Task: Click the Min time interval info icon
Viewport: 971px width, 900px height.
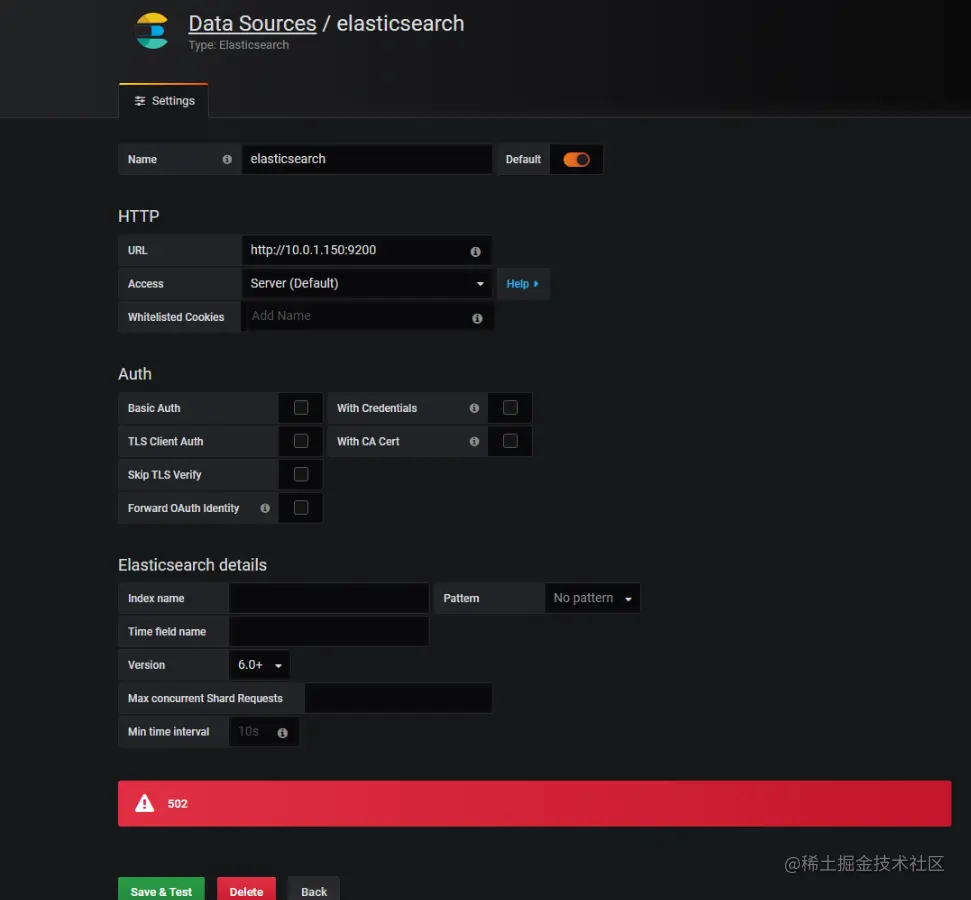Action: click(282, 733)
